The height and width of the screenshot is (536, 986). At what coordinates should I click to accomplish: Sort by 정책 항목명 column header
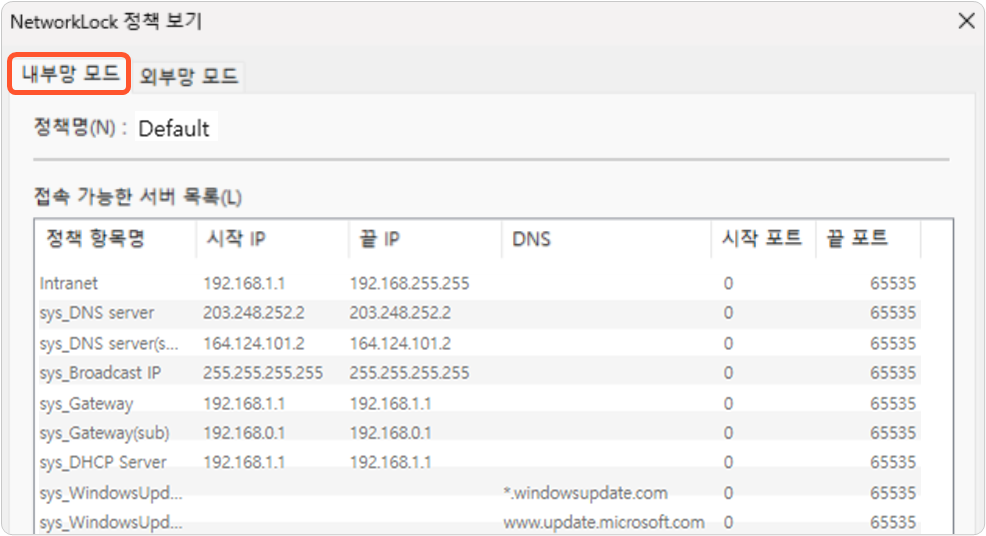[x=115, y=238]
